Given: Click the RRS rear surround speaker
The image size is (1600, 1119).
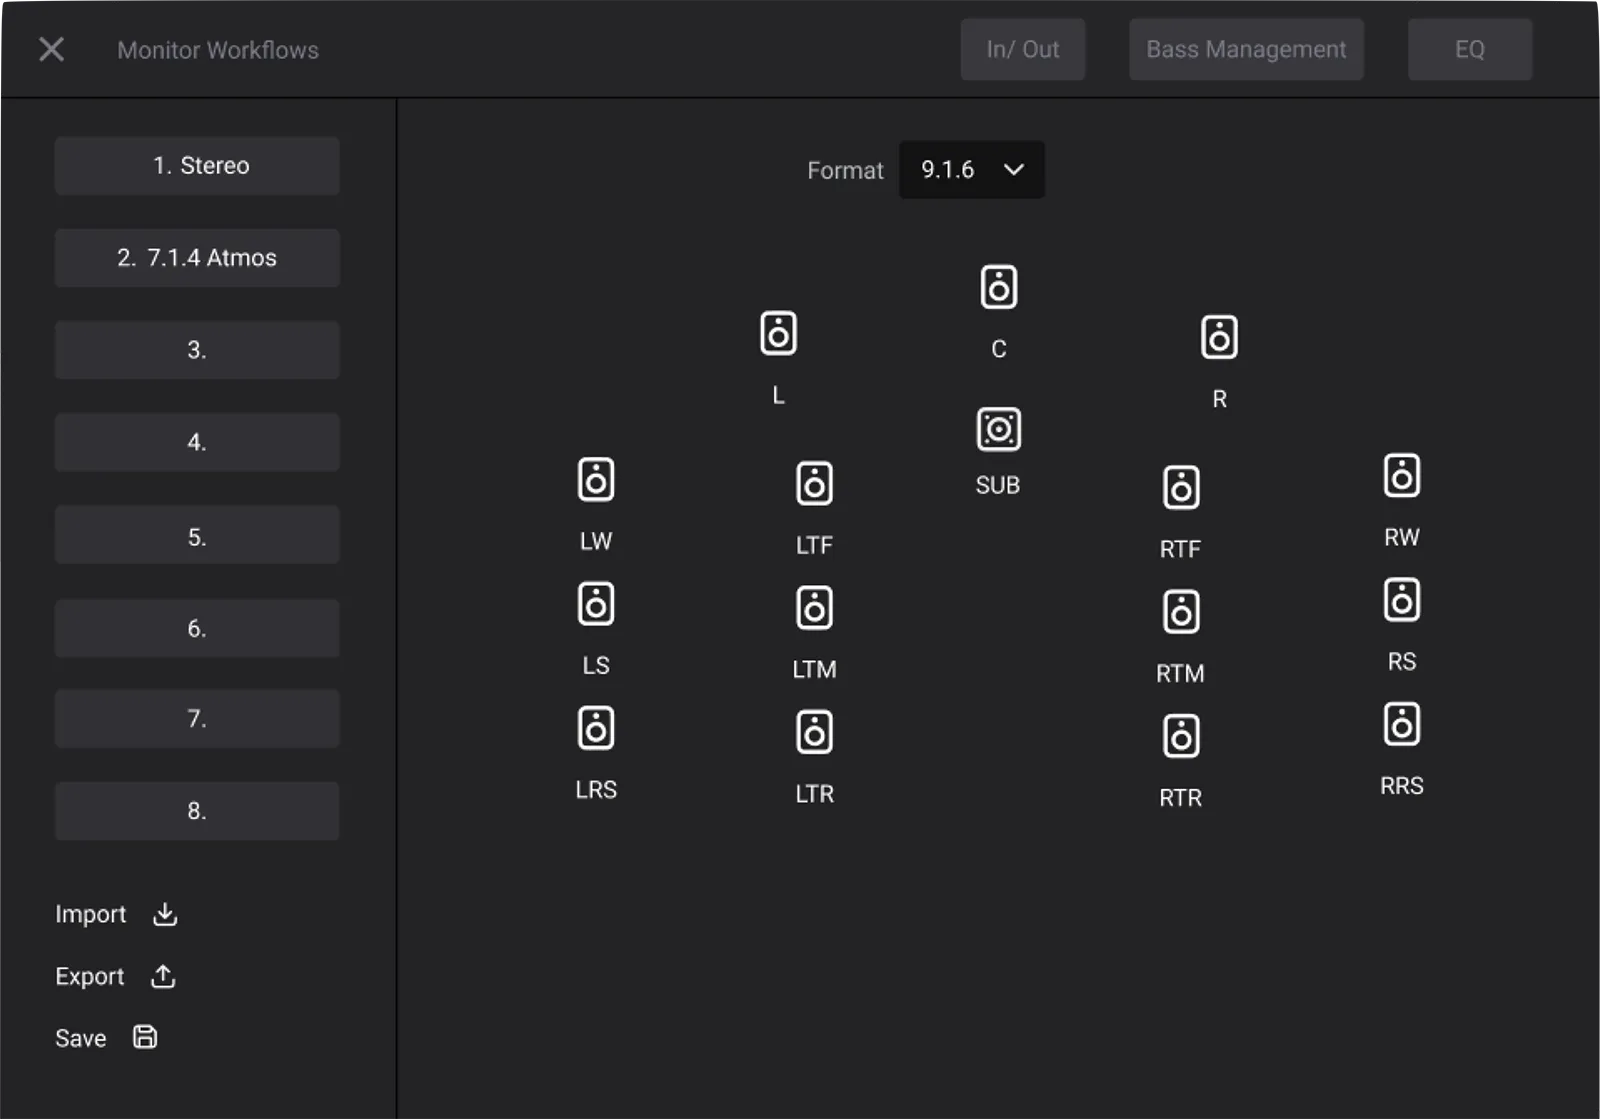Looking at the screenshot, I should (x=1401, y=725).
